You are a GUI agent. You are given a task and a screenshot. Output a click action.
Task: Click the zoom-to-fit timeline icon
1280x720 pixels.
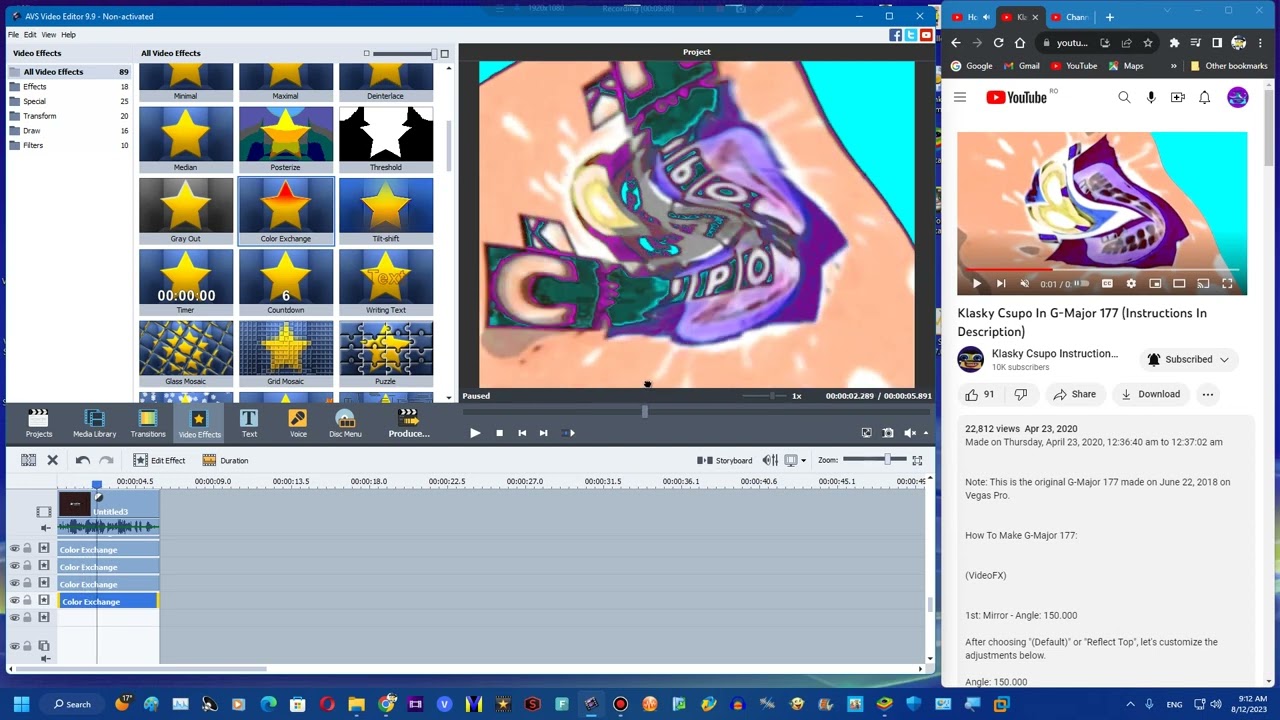(917, 460)
